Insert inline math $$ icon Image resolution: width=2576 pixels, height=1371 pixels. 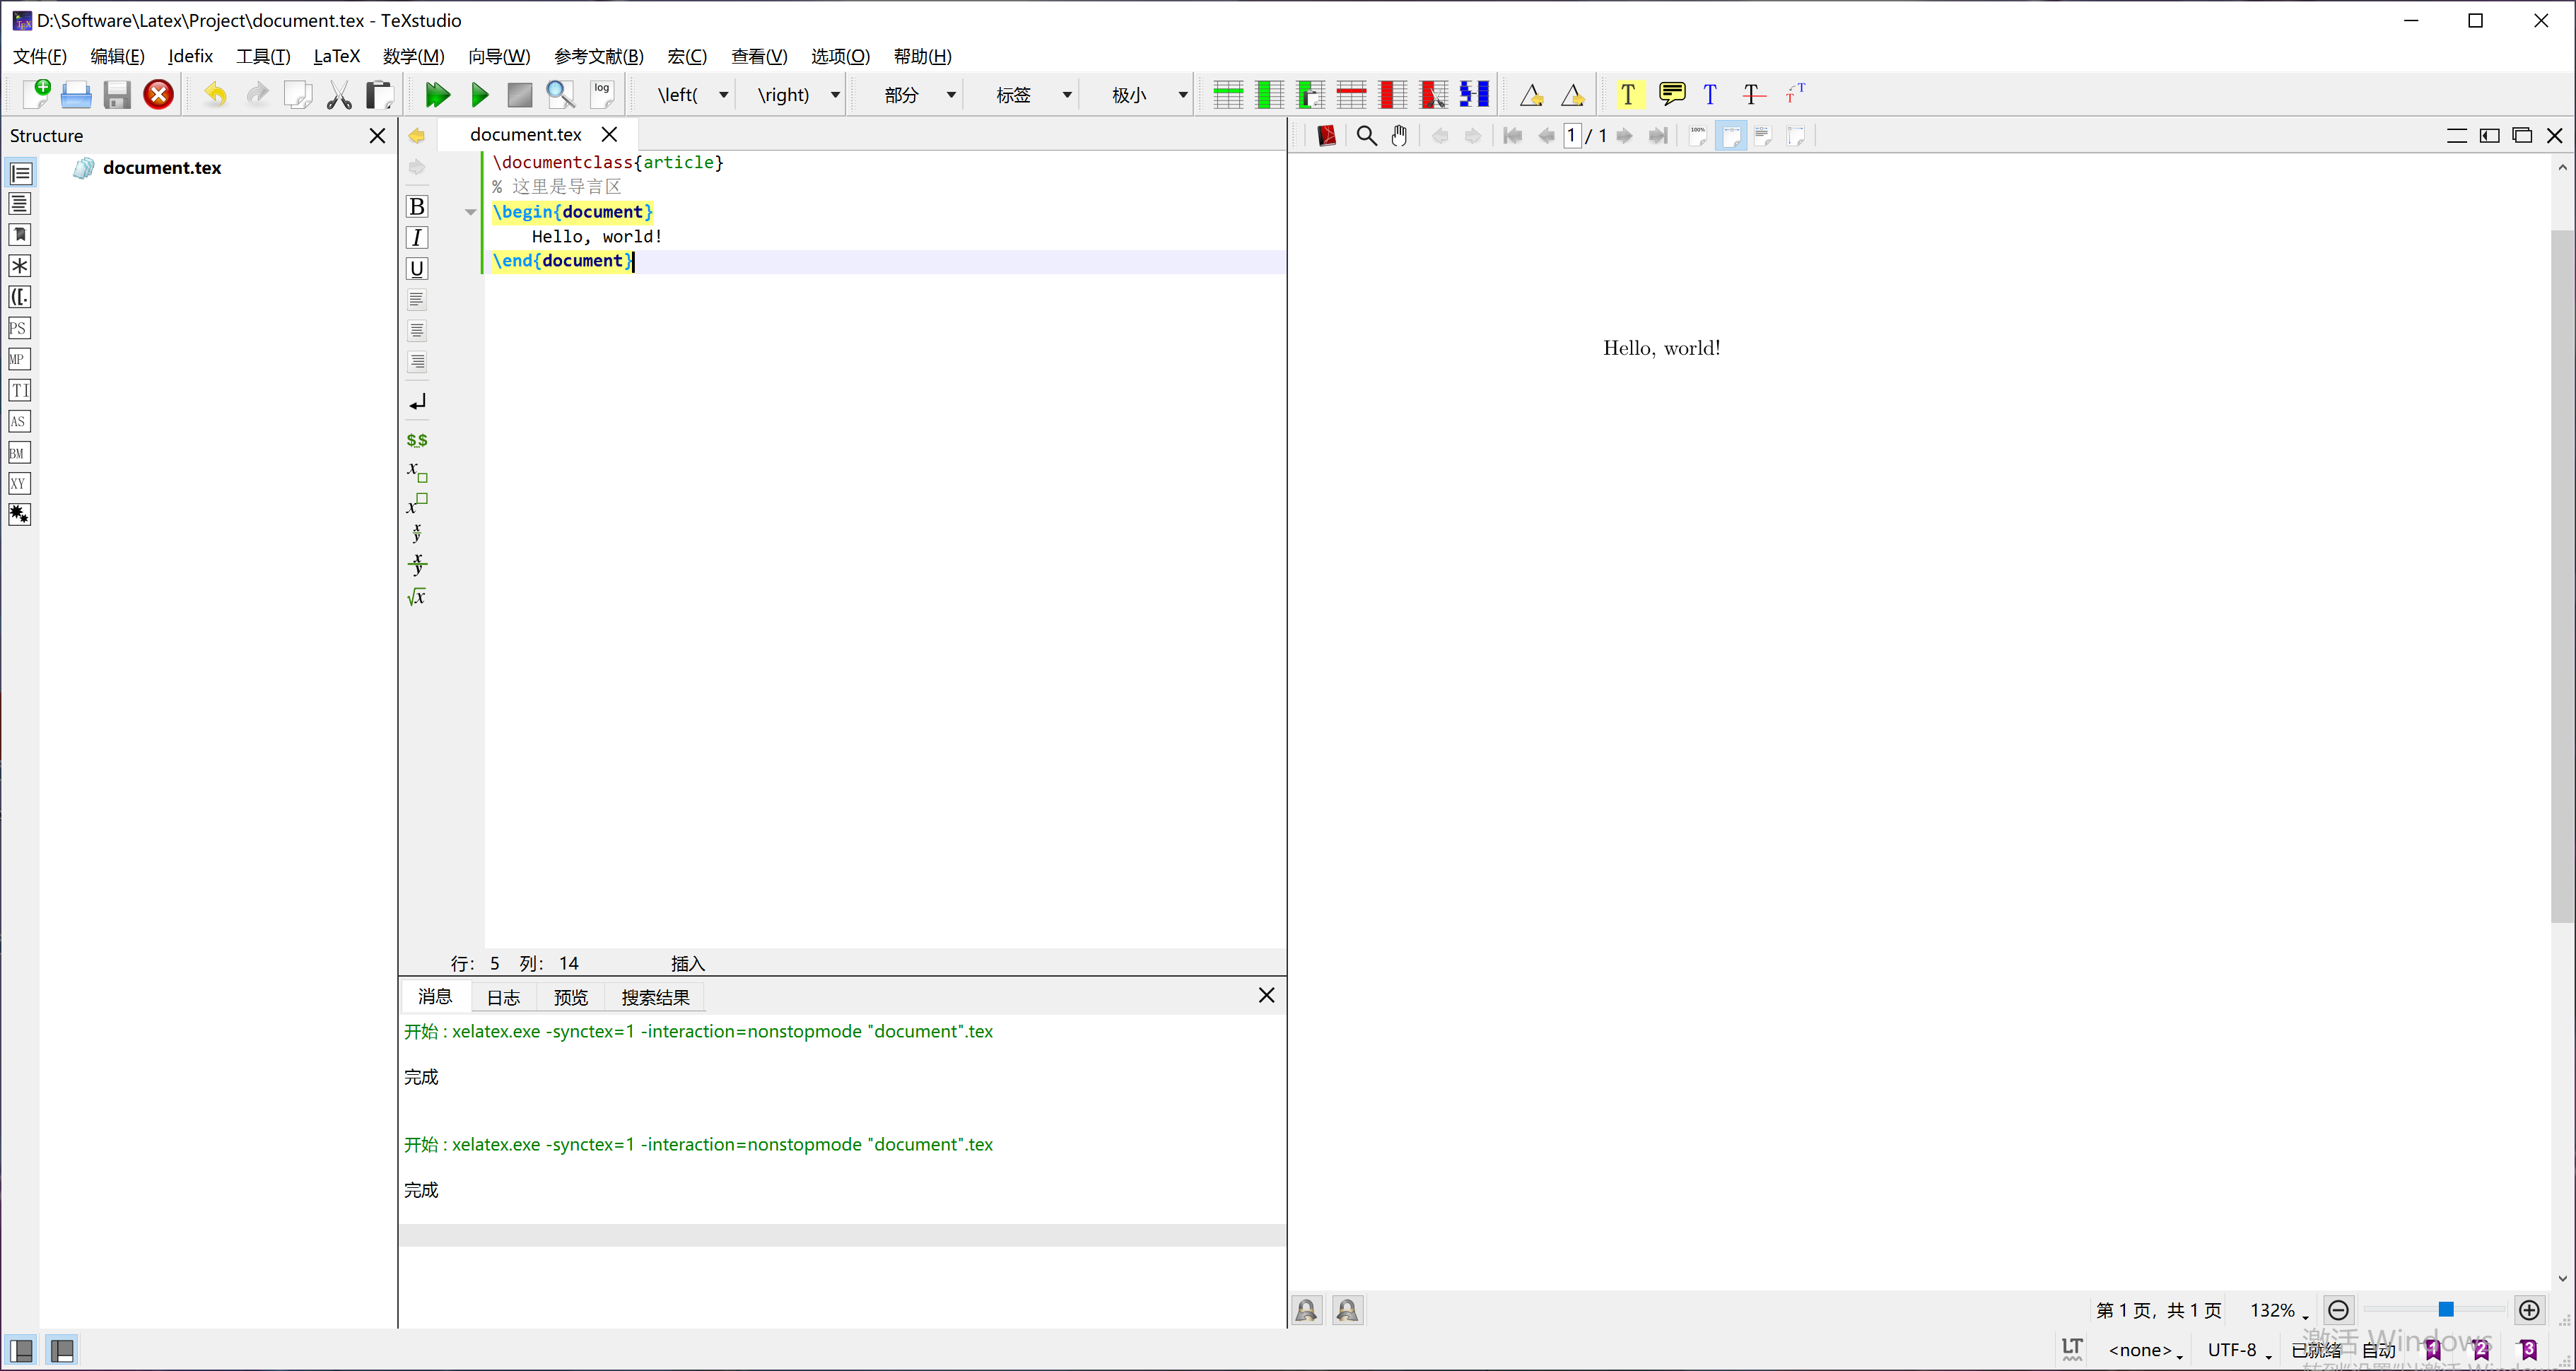pyautogui.click(x=417, y=440)
